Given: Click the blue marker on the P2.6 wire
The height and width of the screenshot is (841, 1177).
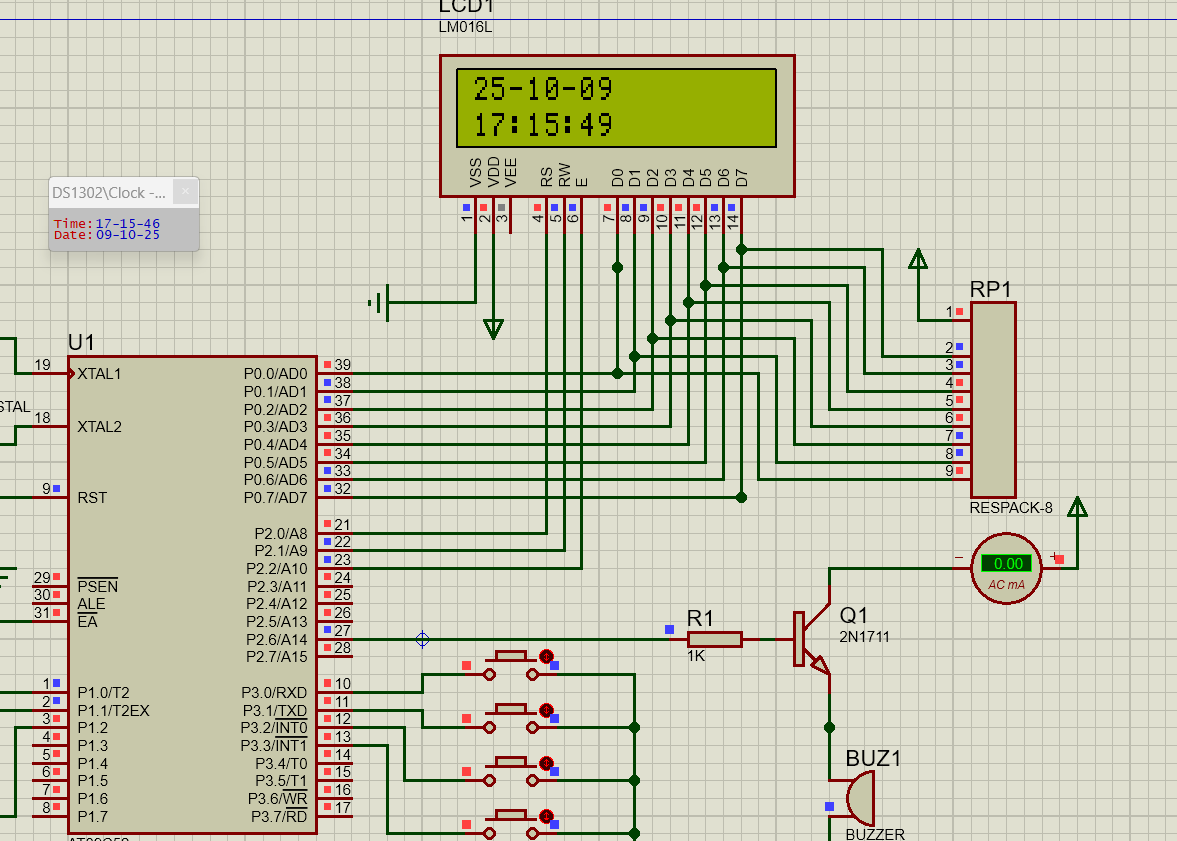Looking at the screenshot, I should pyautogui.click(x=422, y=639).
